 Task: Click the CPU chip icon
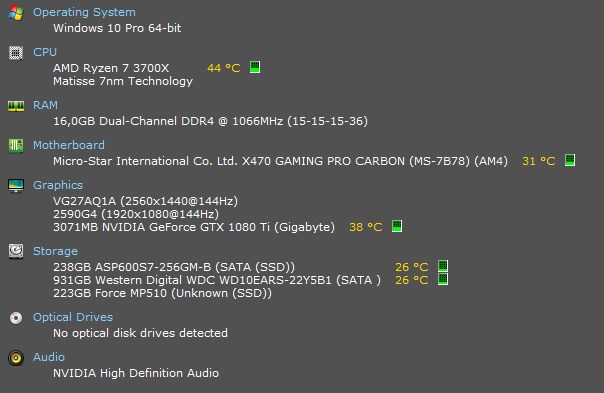[16, 53]
